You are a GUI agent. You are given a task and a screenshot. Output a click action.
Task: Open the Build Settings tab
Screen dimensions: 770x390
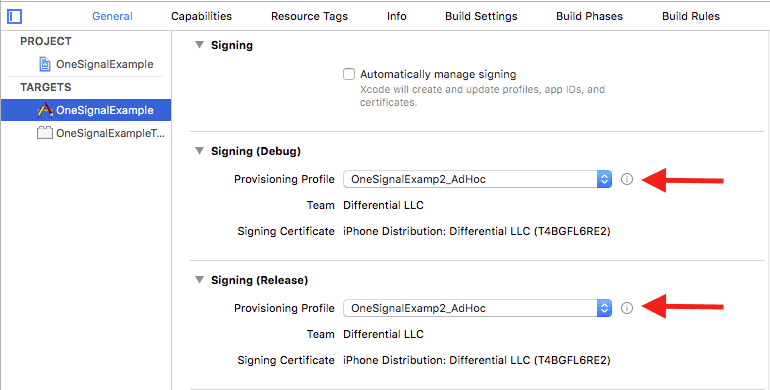pos(481,16)
